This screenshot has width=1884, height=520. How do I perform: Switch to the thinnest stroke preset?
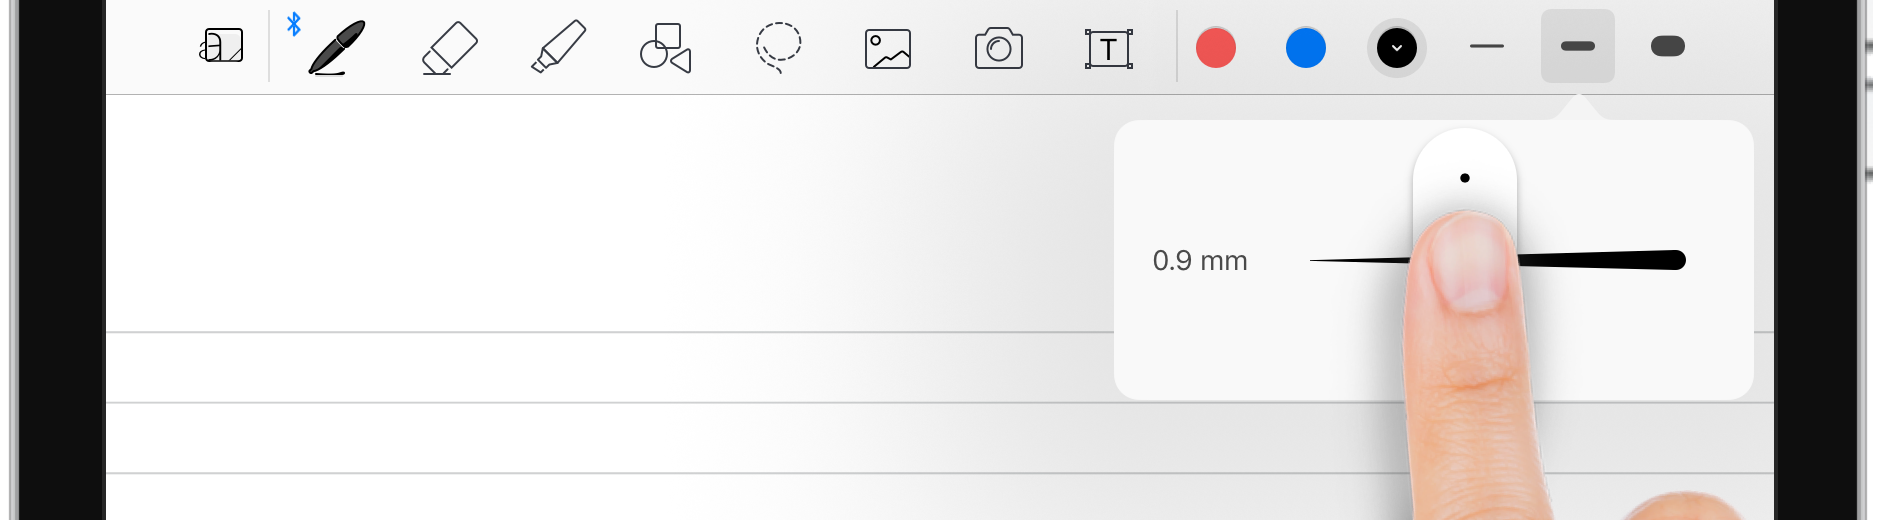point(1487,46)
